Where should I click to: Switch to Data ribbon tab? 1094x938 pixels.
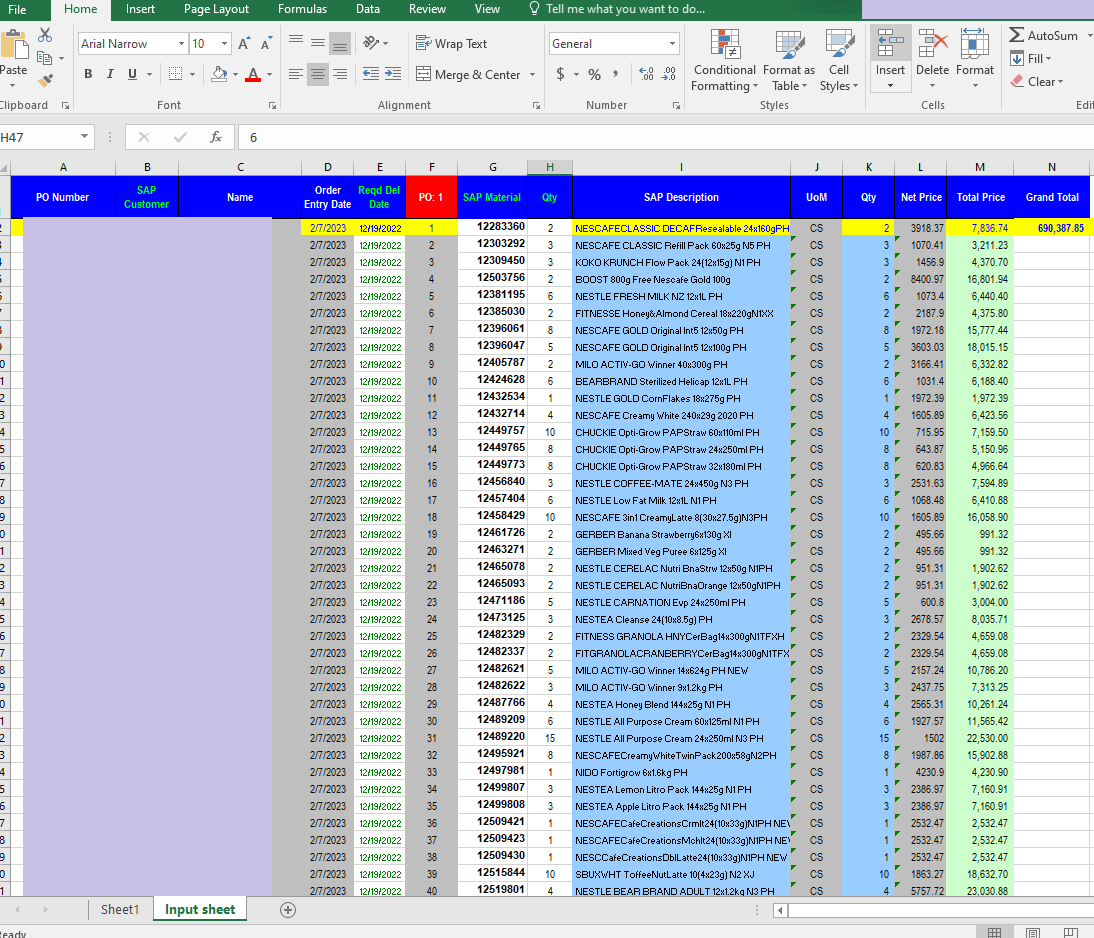coord(368,9)
